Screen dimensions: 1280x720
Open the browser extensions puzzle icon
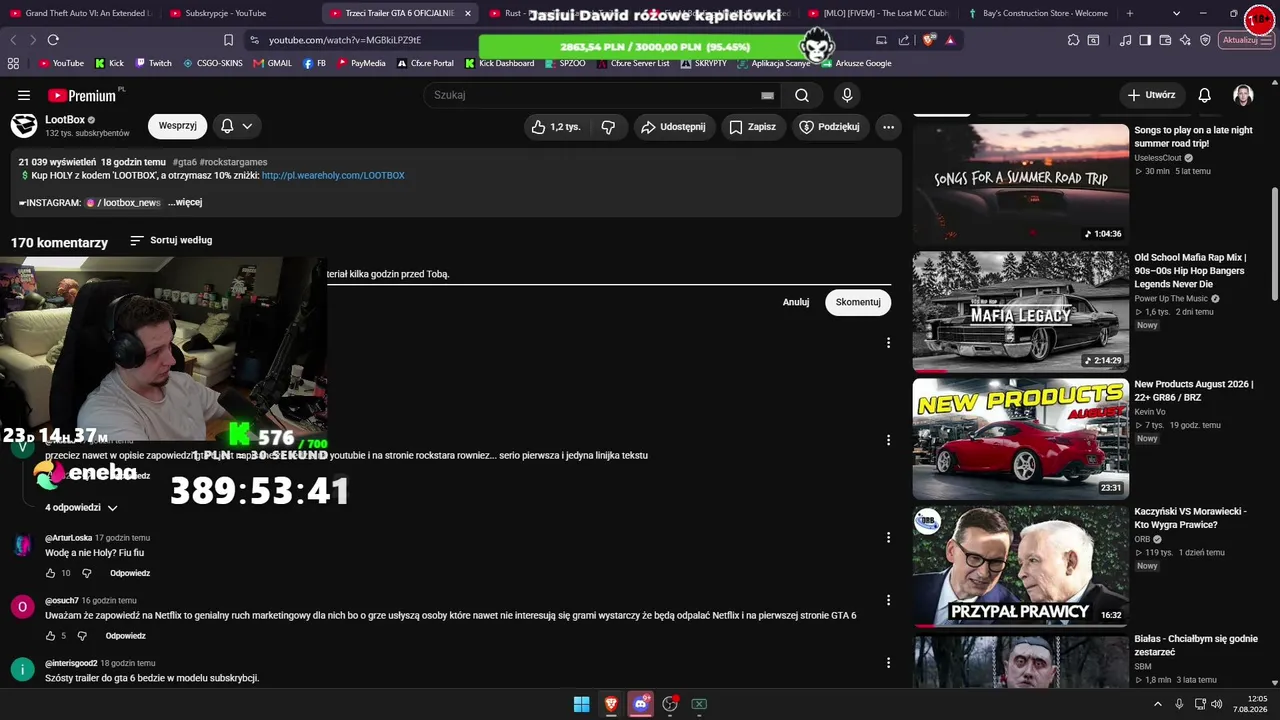pyautogui.click(x=1073, y=40)
